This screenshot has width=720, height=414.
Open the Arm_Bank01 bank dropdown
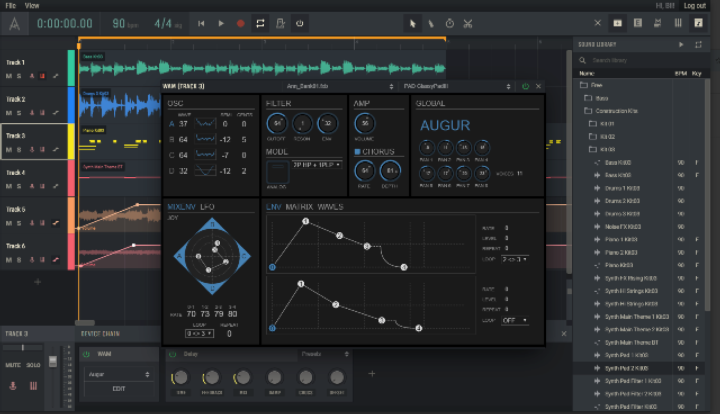[338, 86]
